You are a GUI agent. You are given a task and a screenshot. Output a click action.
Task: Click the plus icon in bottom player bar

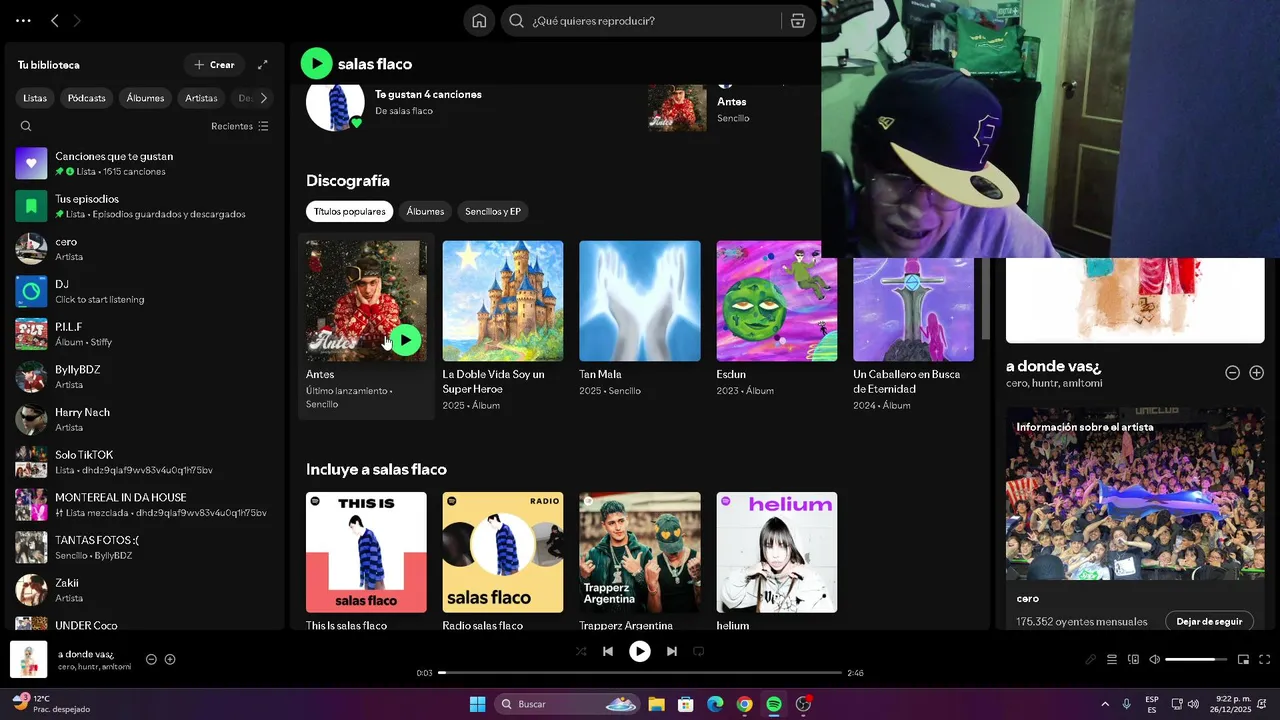[x=170, y=659]
